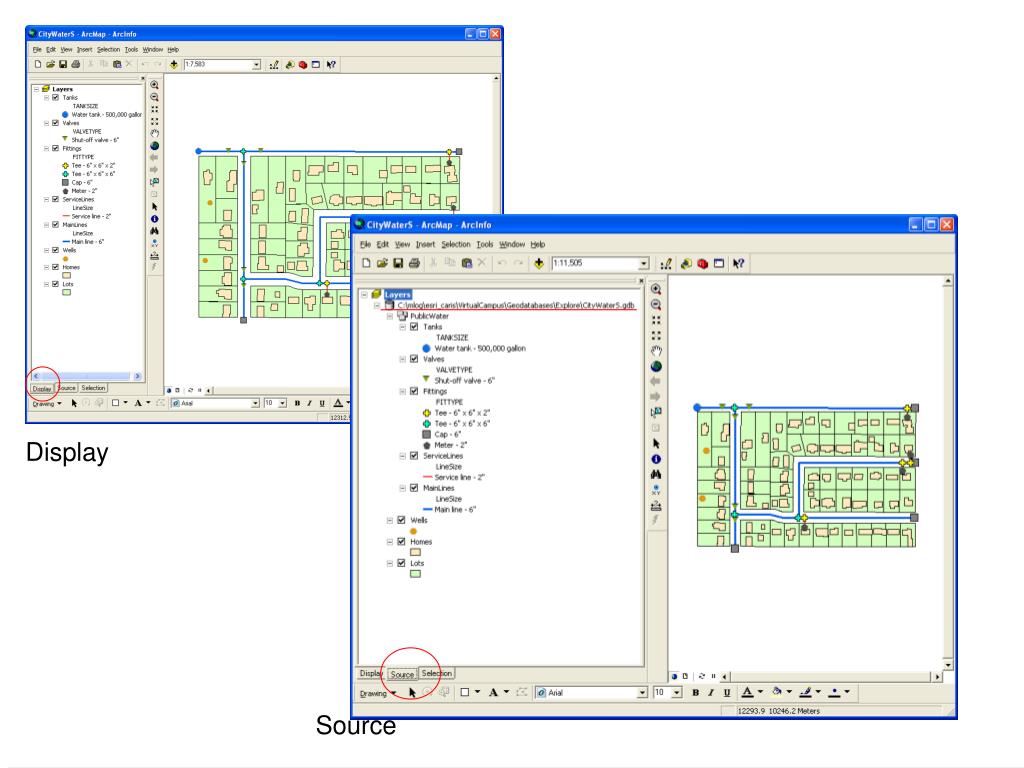Click Homes tan symbol swatch in front window
The height and width of the screenshot is (768, 1024).
[x=415, y=552]
